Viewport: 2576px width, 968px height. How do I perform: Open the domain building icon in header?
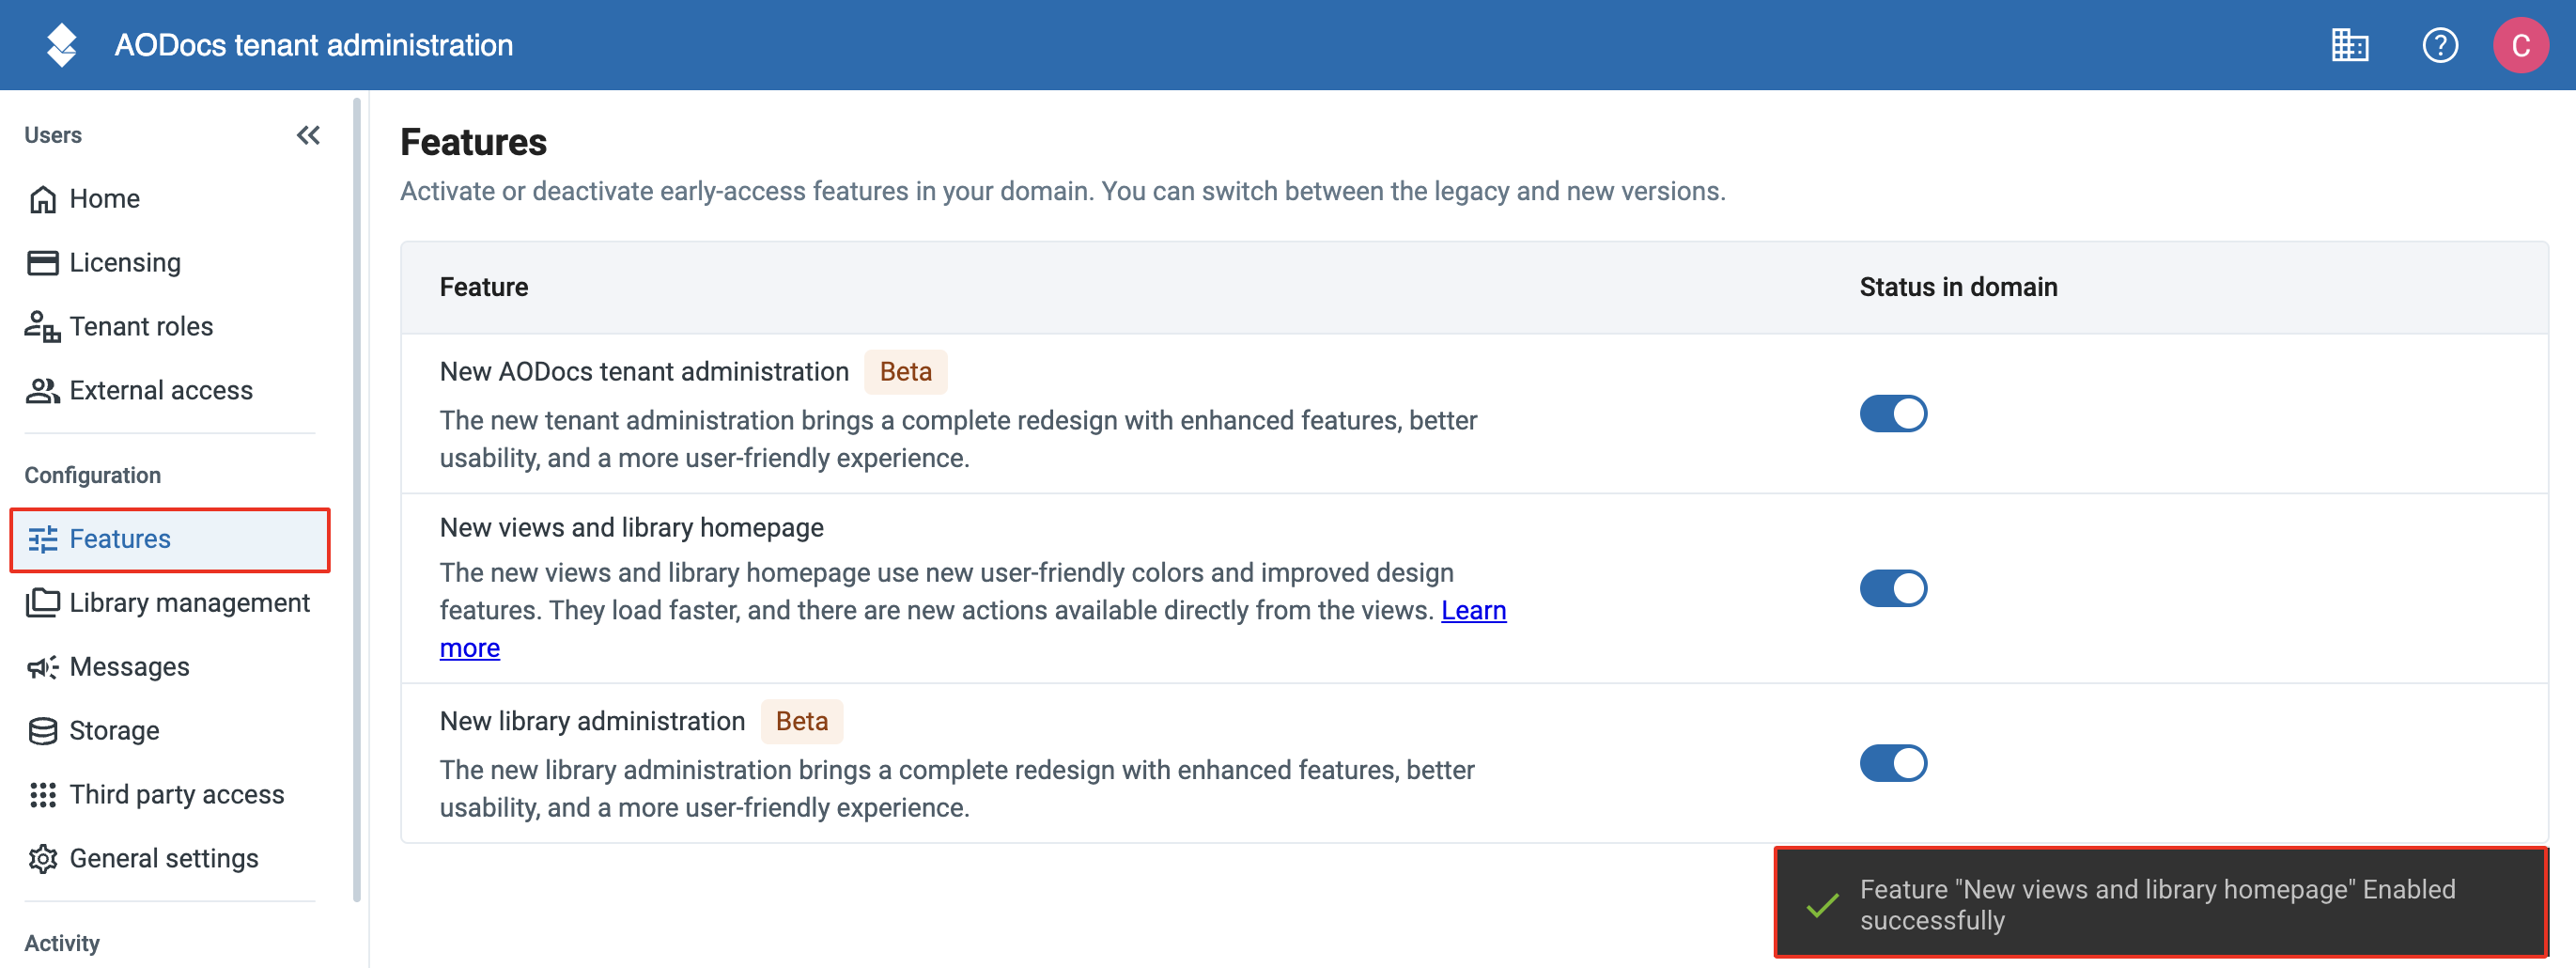click(x=2349, y=45)
